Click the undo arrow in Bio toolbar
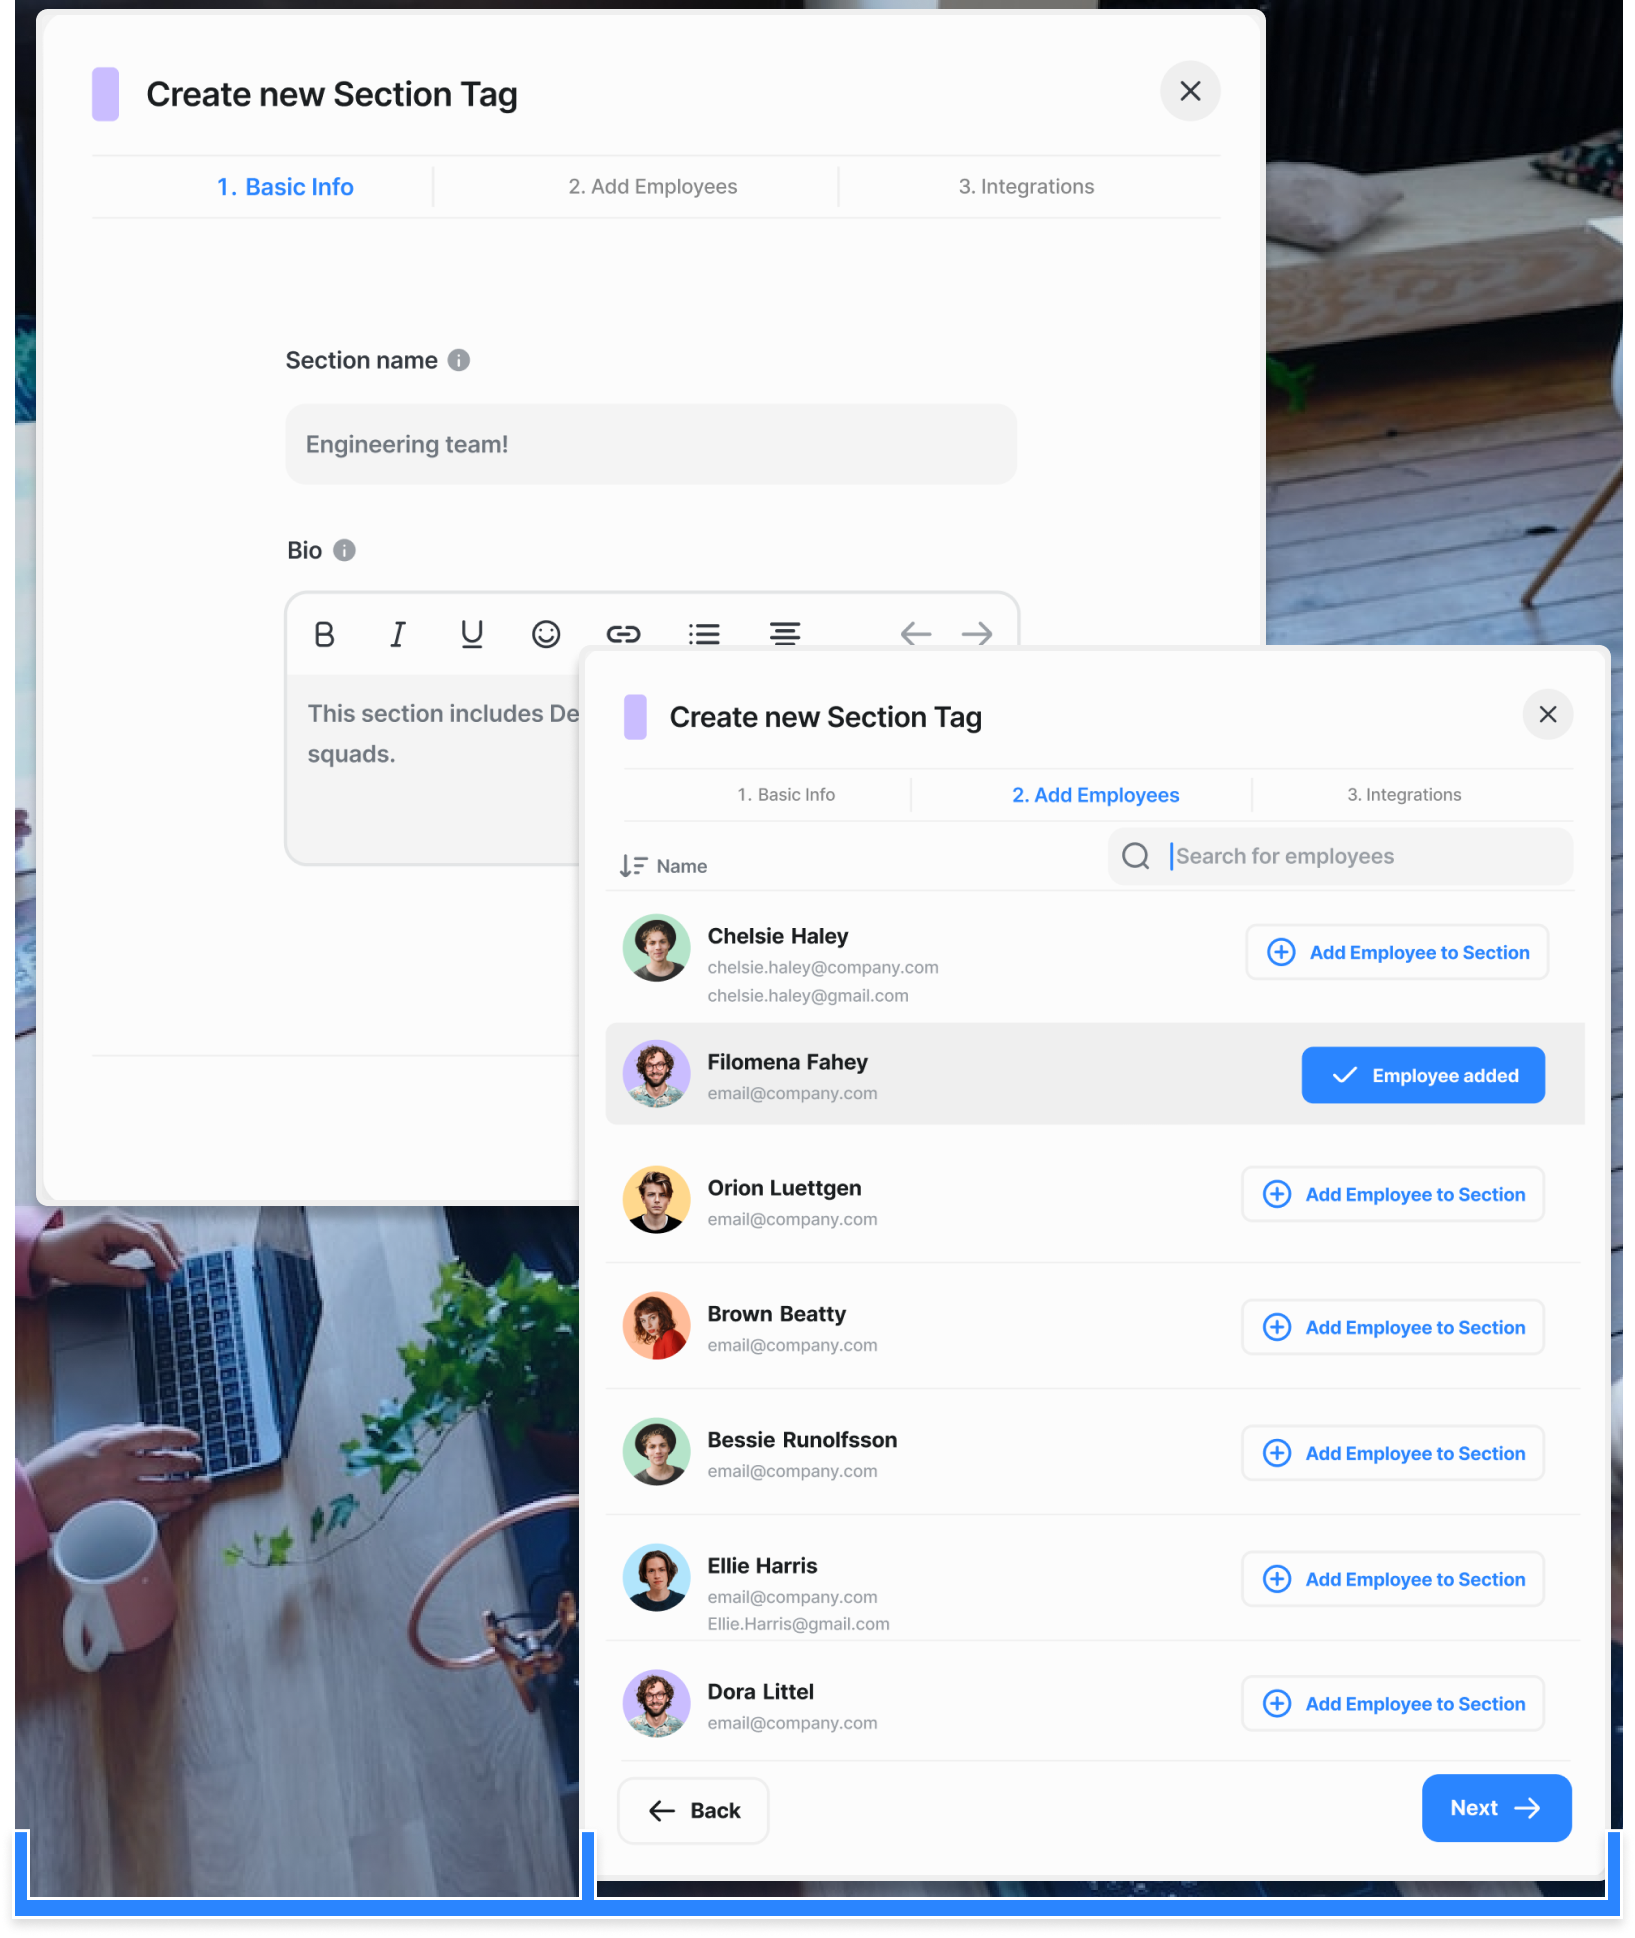 click(915, 634)
